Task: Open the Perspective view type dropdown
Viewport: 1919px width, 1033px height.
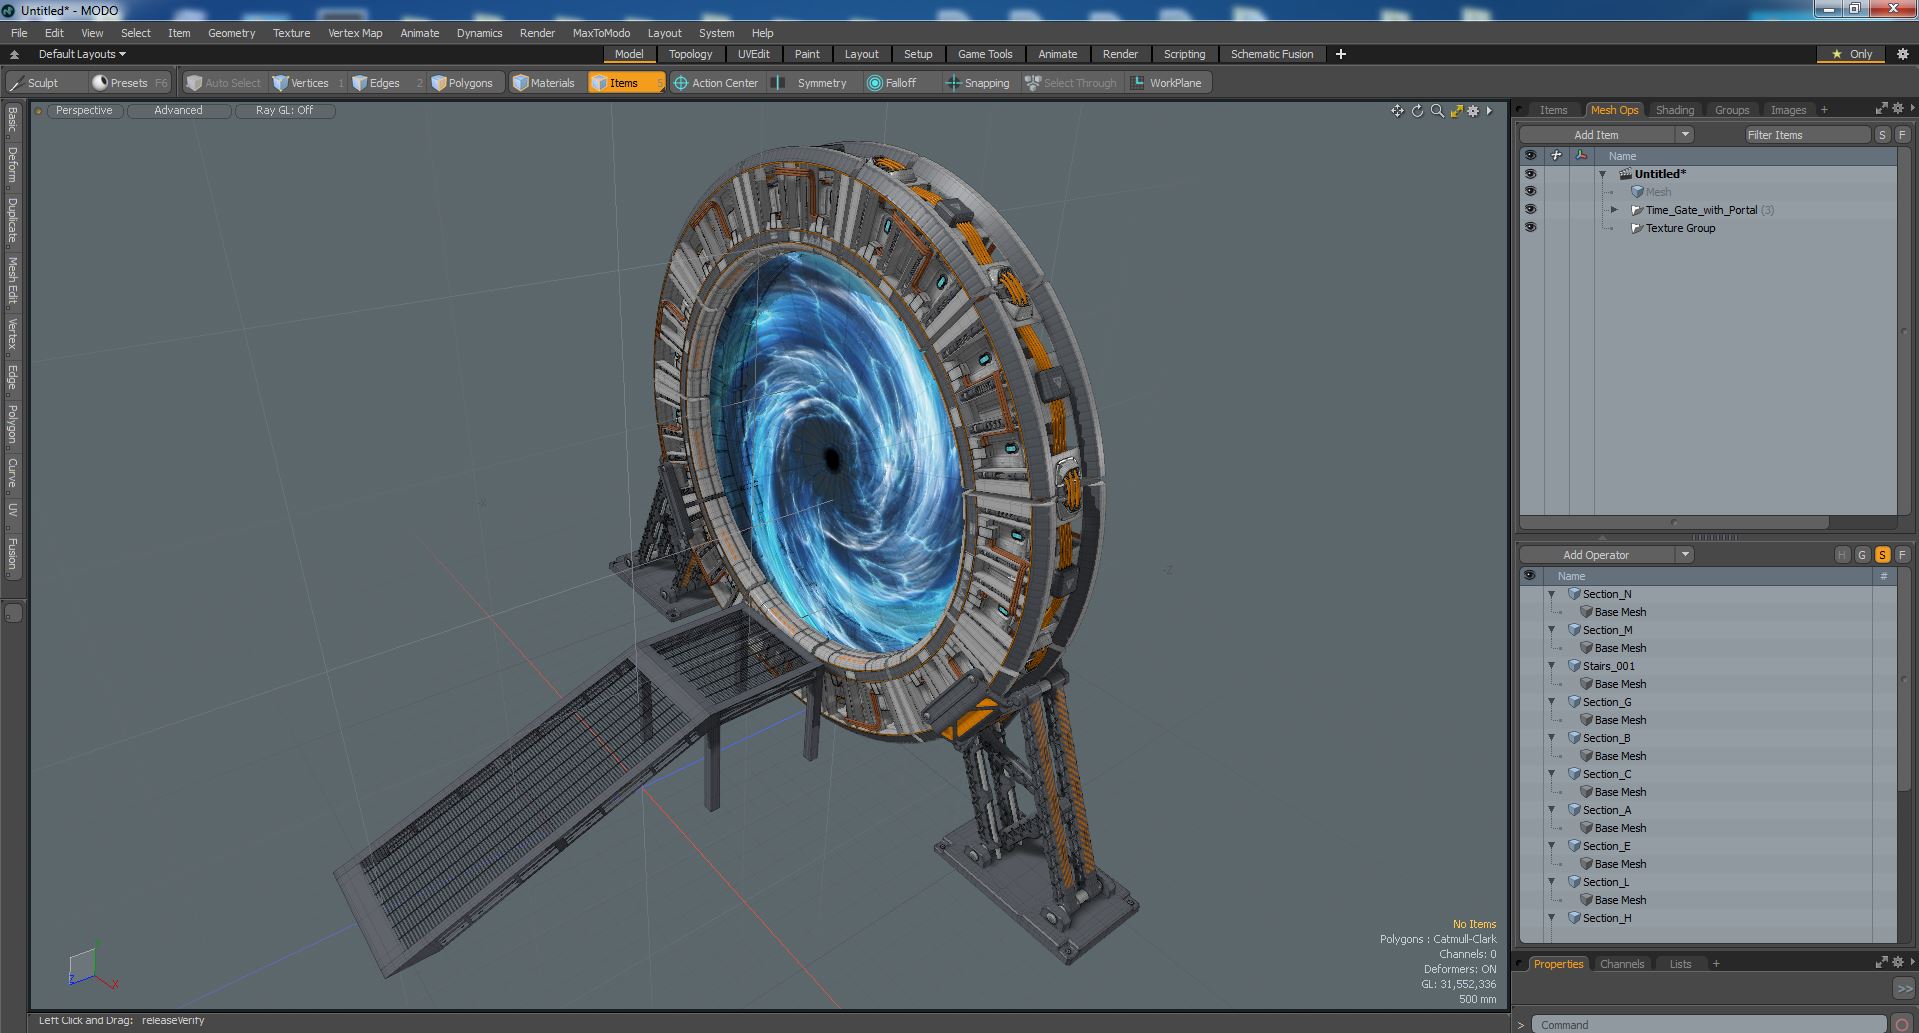Action: [84, 111]
